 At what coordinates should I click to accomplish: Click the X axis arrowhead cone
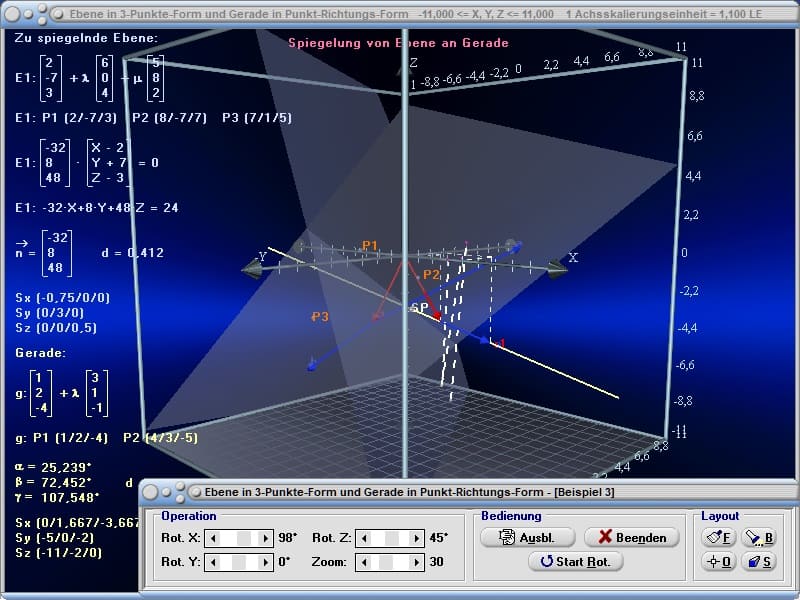click(557, 268)
